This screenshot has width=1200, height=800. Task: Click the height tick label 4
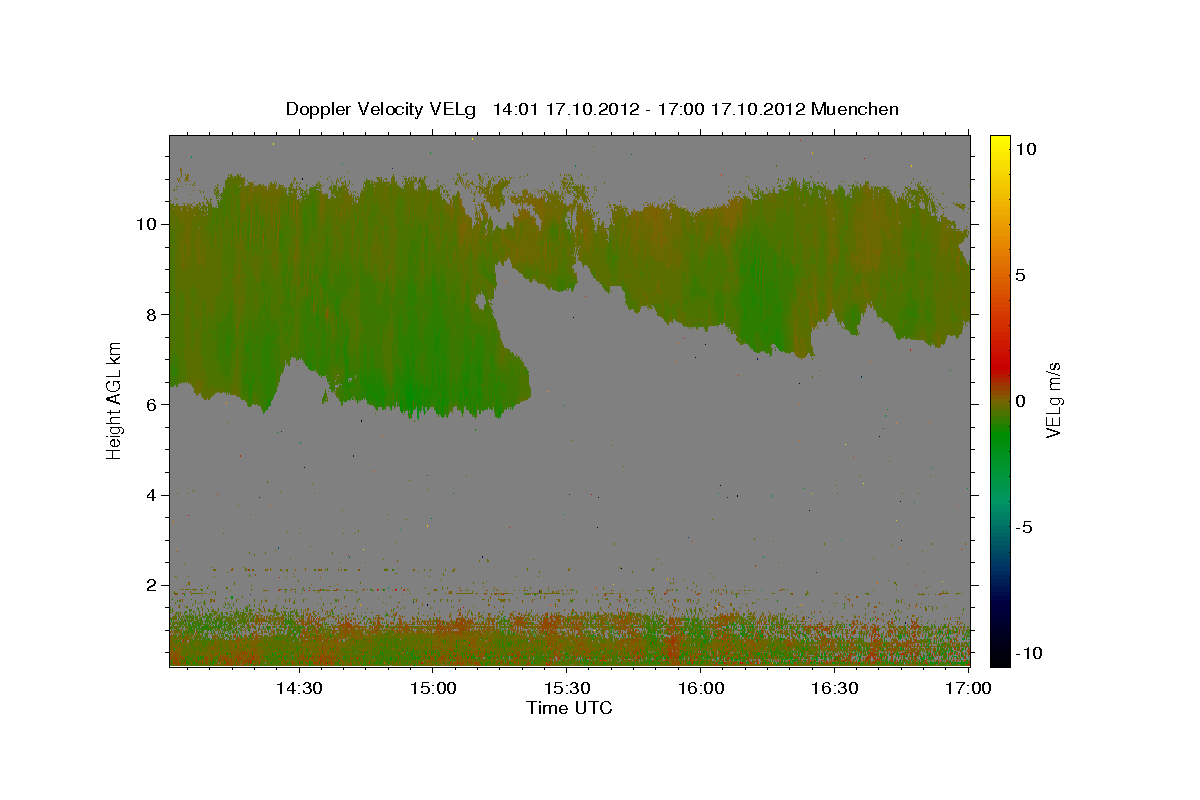tap(152, 494)
